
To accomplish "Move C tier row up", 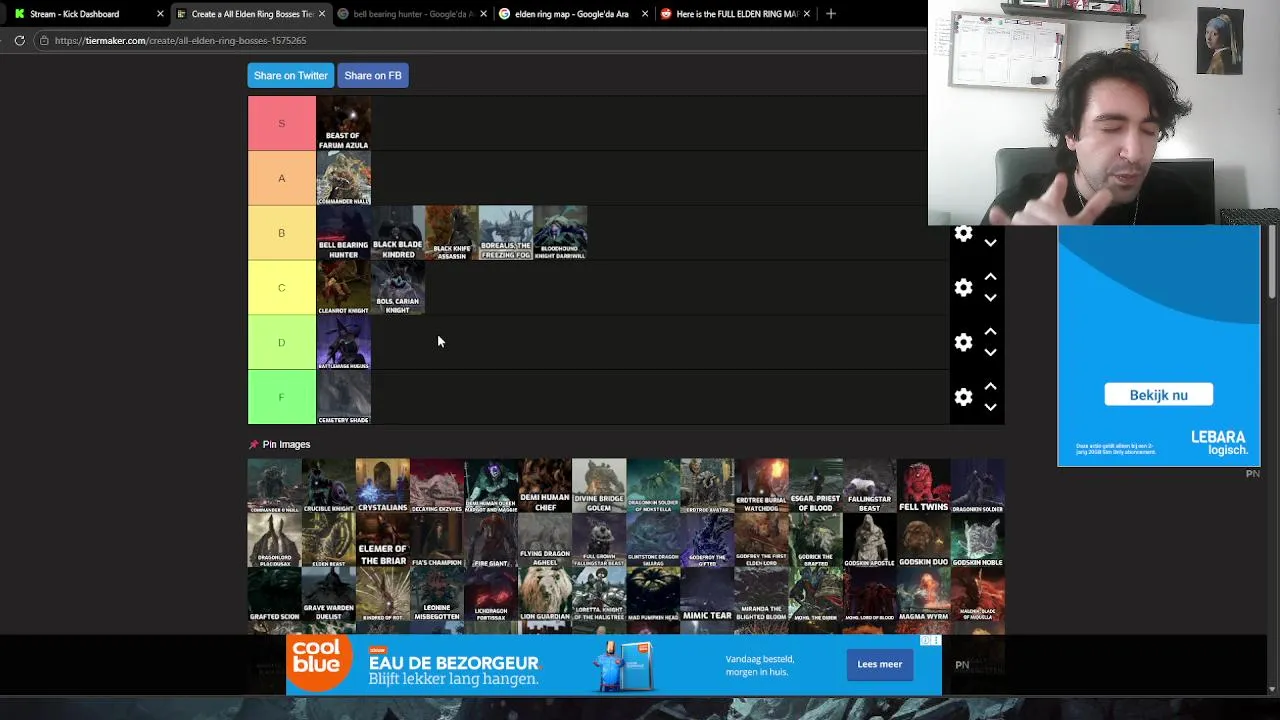I will [x=990, y=277].
